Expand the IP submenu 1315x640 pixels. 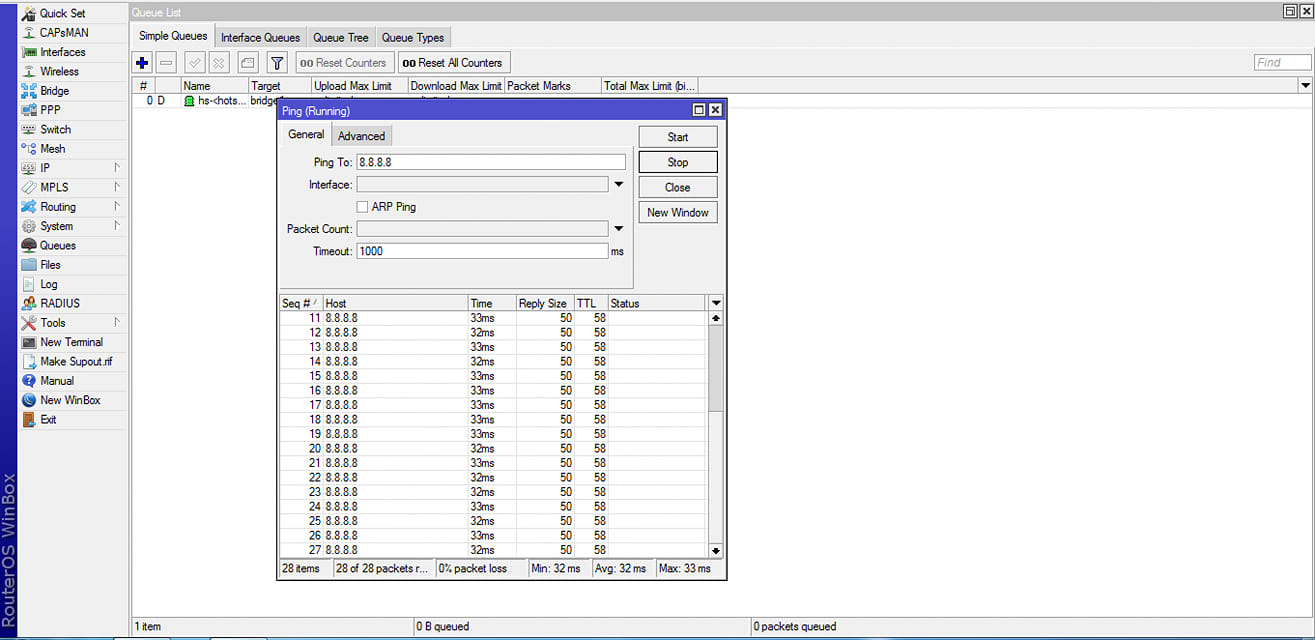point(117,168)
